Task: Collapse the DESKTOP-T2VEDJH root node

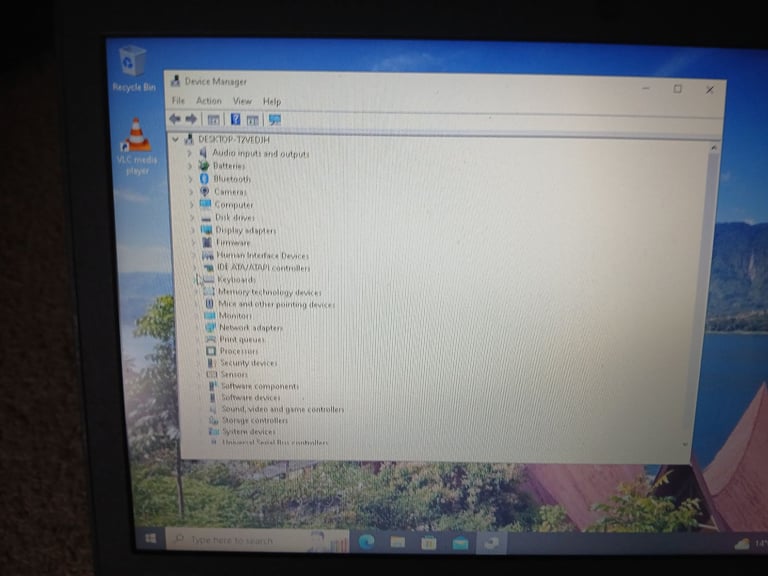Action: (x=175, y=140)
